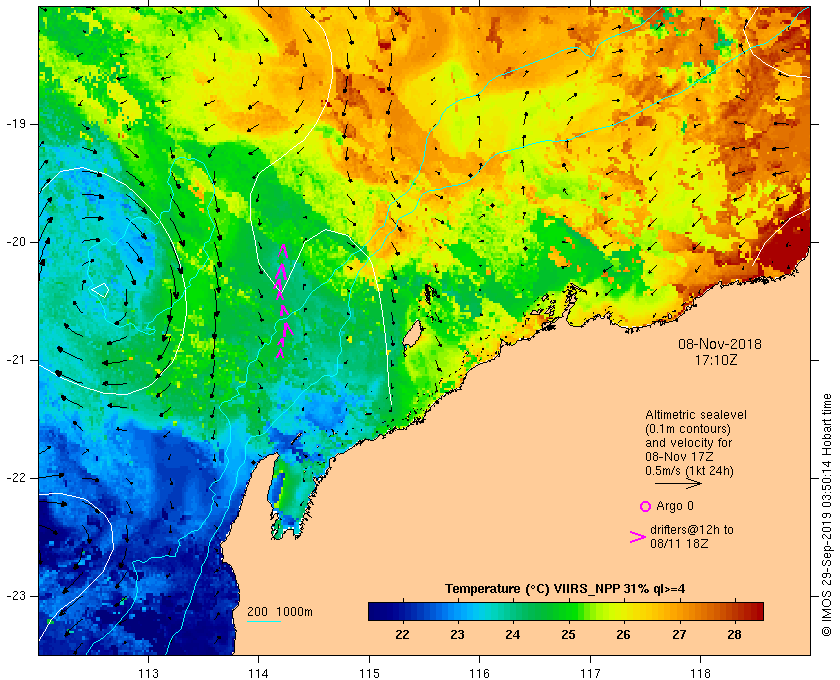Screen dimensions: 840x680
Task: Click the 'Temperature (°C) VIIRS_NPP 31% ql>=4' title
Action: pos(565,589)
